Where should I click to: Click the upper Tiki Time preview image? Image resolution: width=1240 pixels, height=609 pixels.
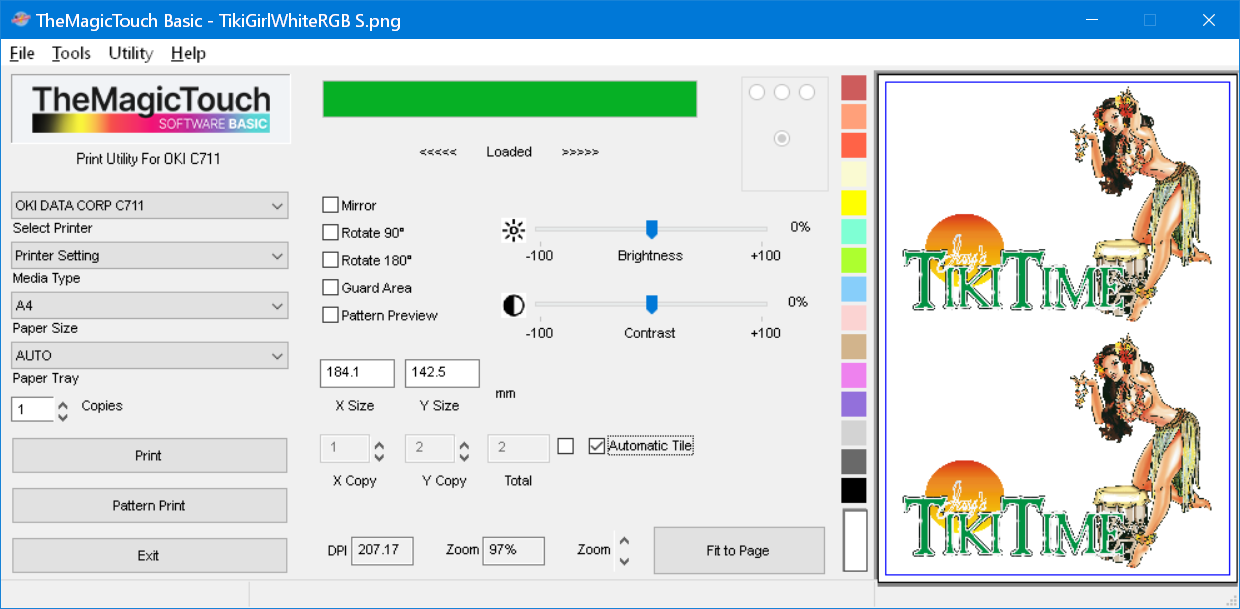[x=1057, y=205]
